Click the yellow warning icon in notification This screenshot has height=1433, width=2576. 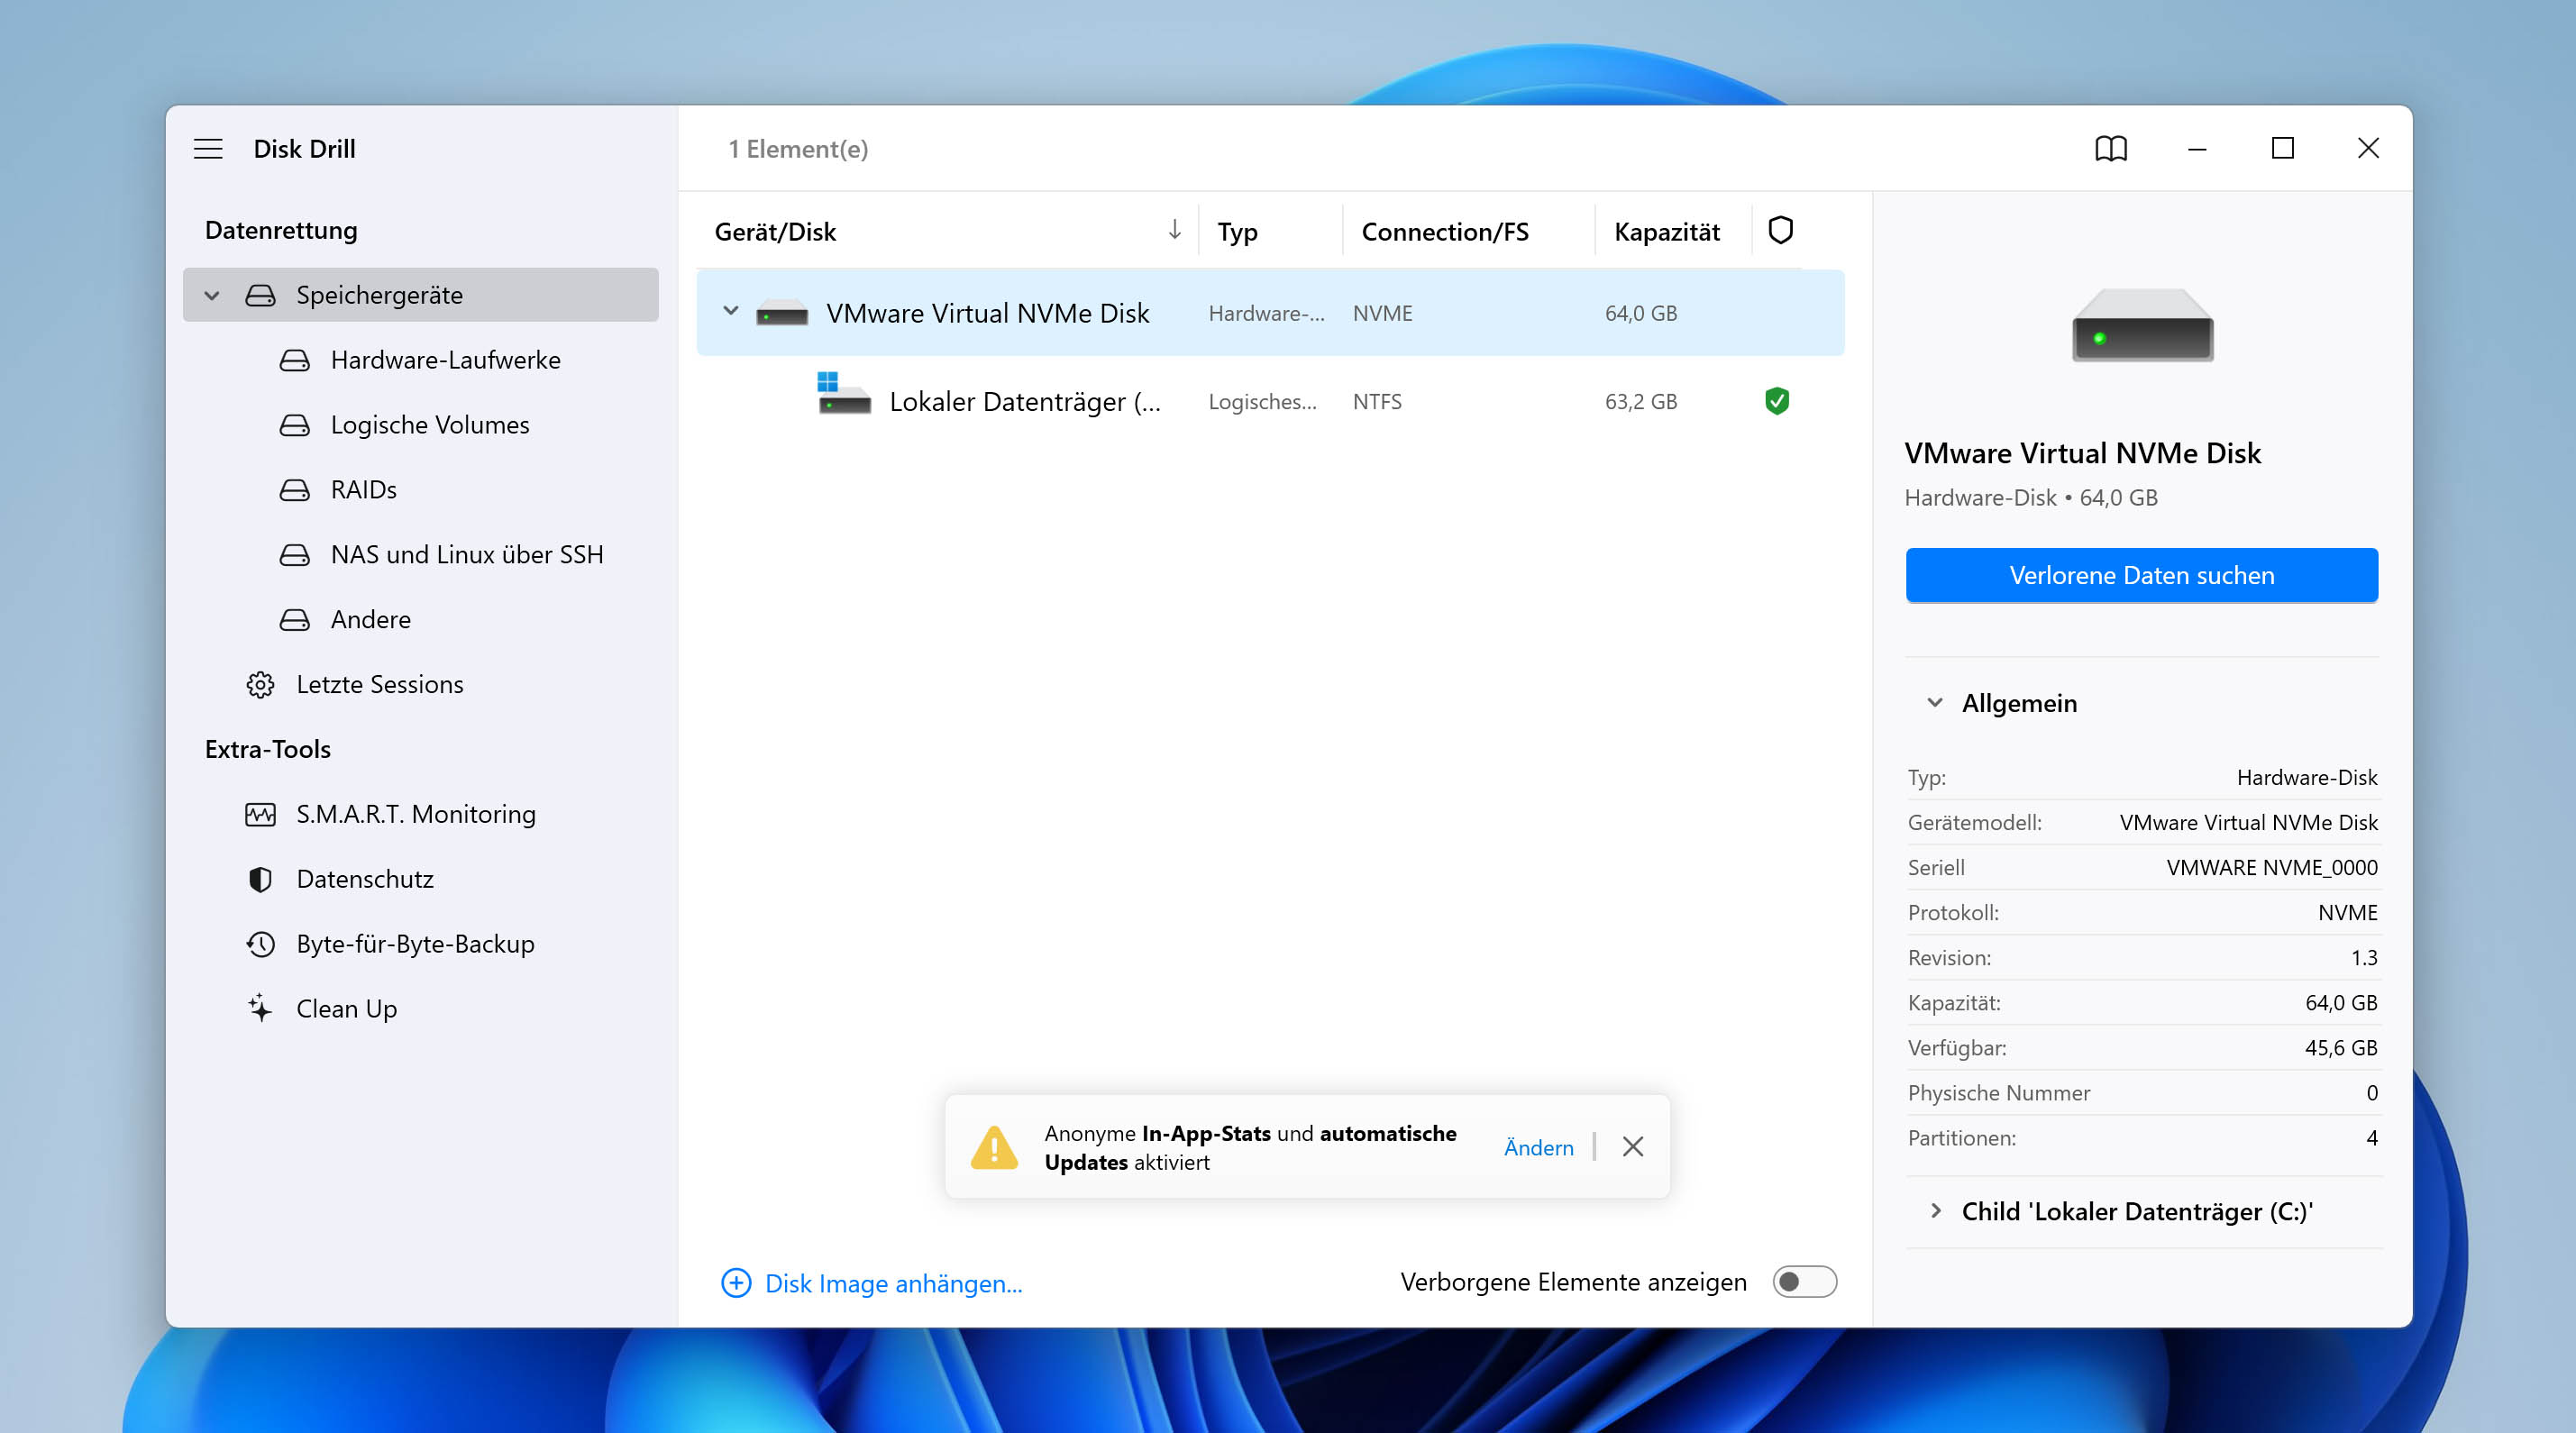tap(994, 1147)
